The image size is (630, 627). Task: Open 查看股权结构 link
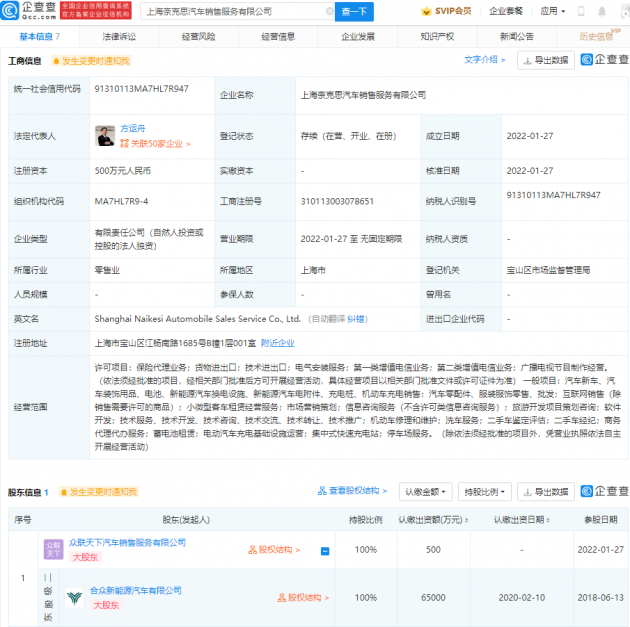(352, 491)
